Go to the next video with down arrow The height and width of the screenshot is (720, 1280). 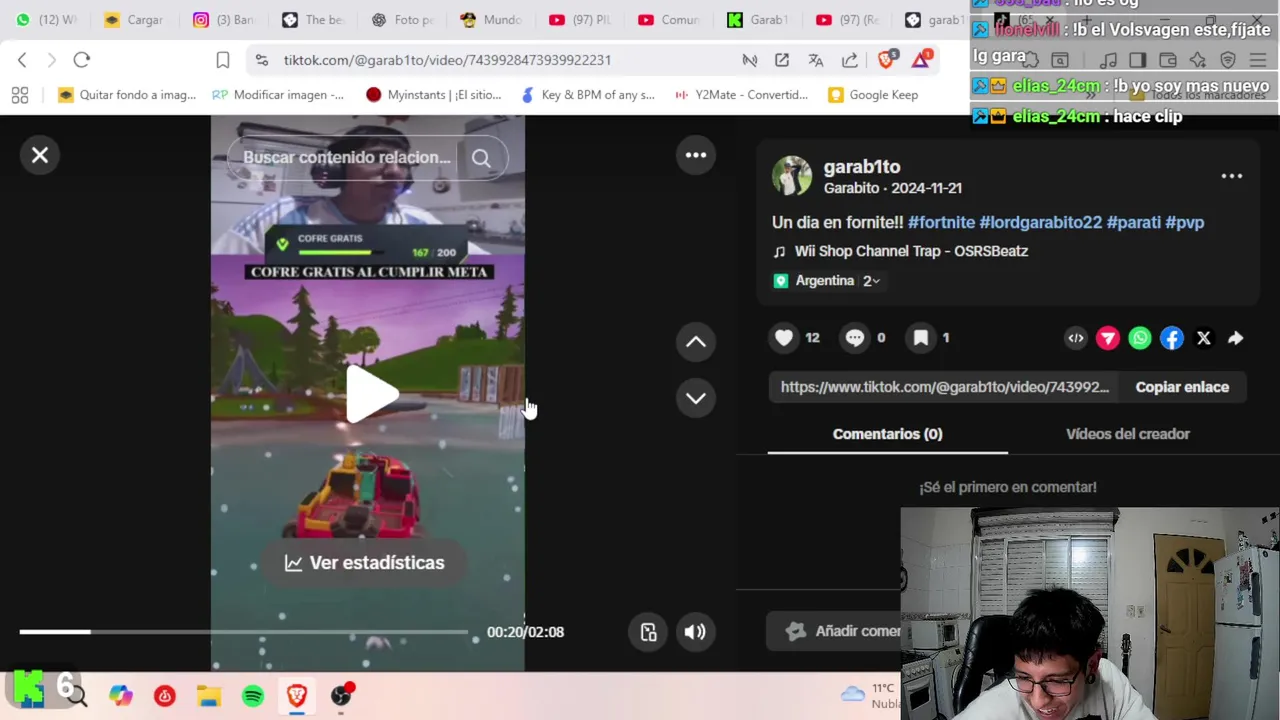point(696,398)
